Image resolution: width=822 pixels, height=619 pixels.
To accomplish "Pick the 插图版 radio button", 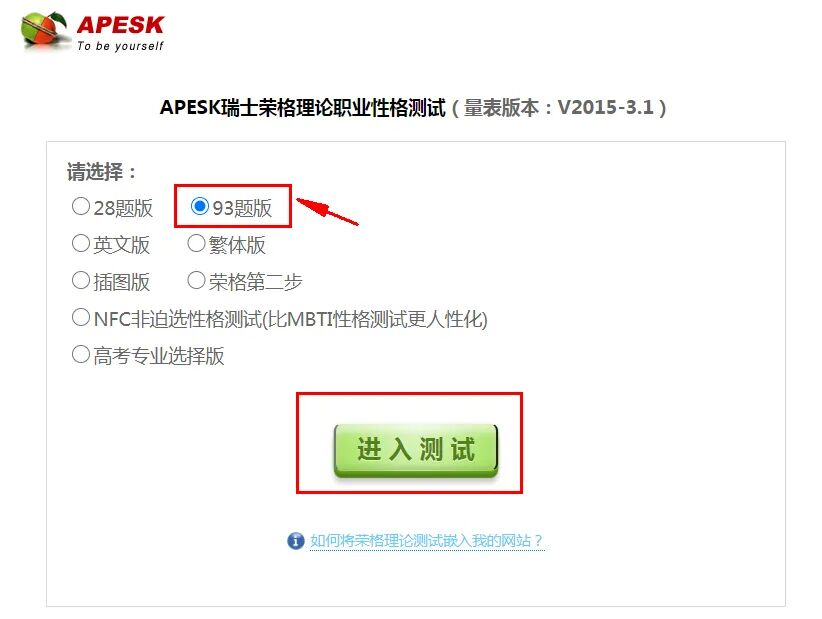I will [81, 280].
